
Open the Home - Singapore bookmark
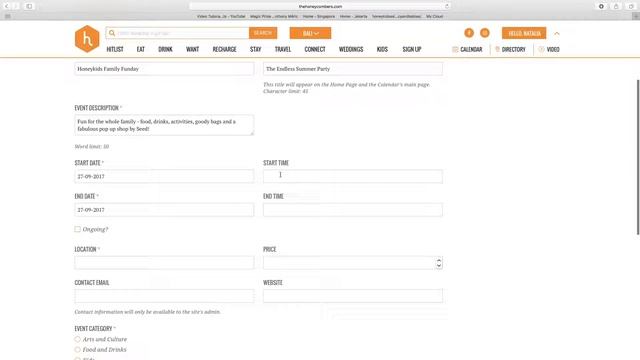[x=319, y=16]
